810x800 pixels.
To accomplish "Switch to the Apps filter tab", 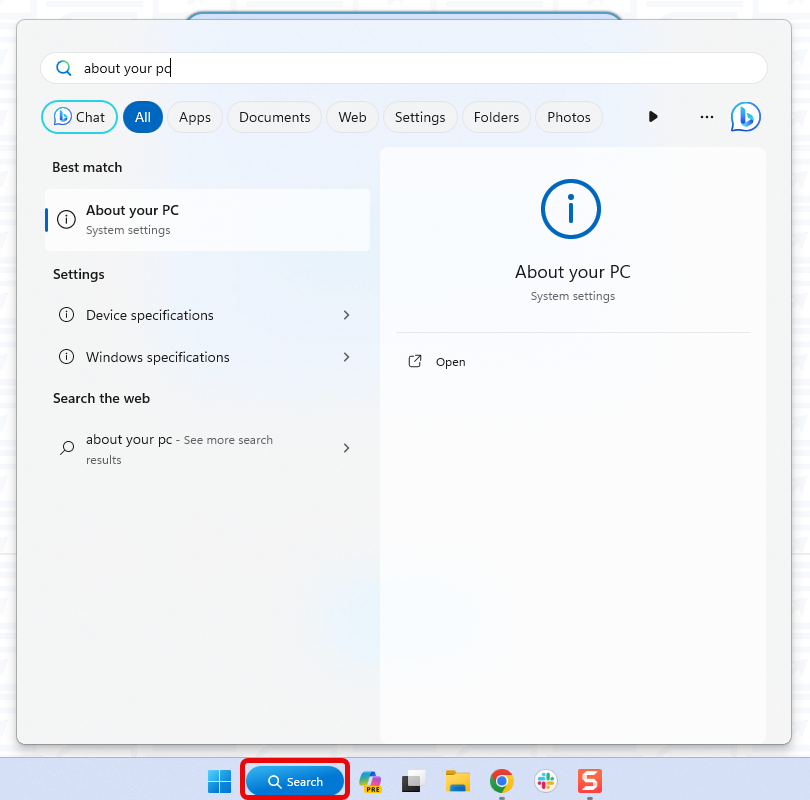I will pos(195,117).
